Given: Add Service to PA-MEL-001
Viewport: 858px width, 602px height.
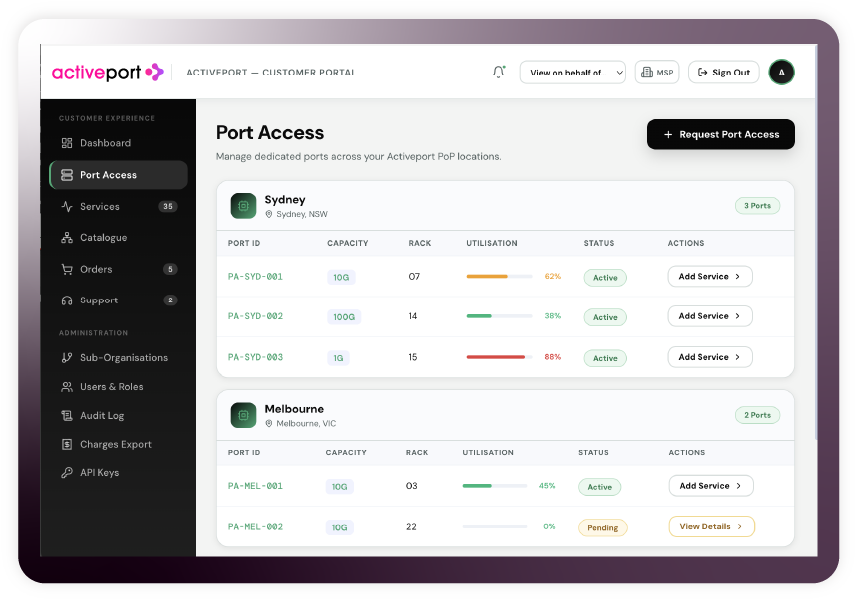Looking at the screenshot, I should click(711, 486).
